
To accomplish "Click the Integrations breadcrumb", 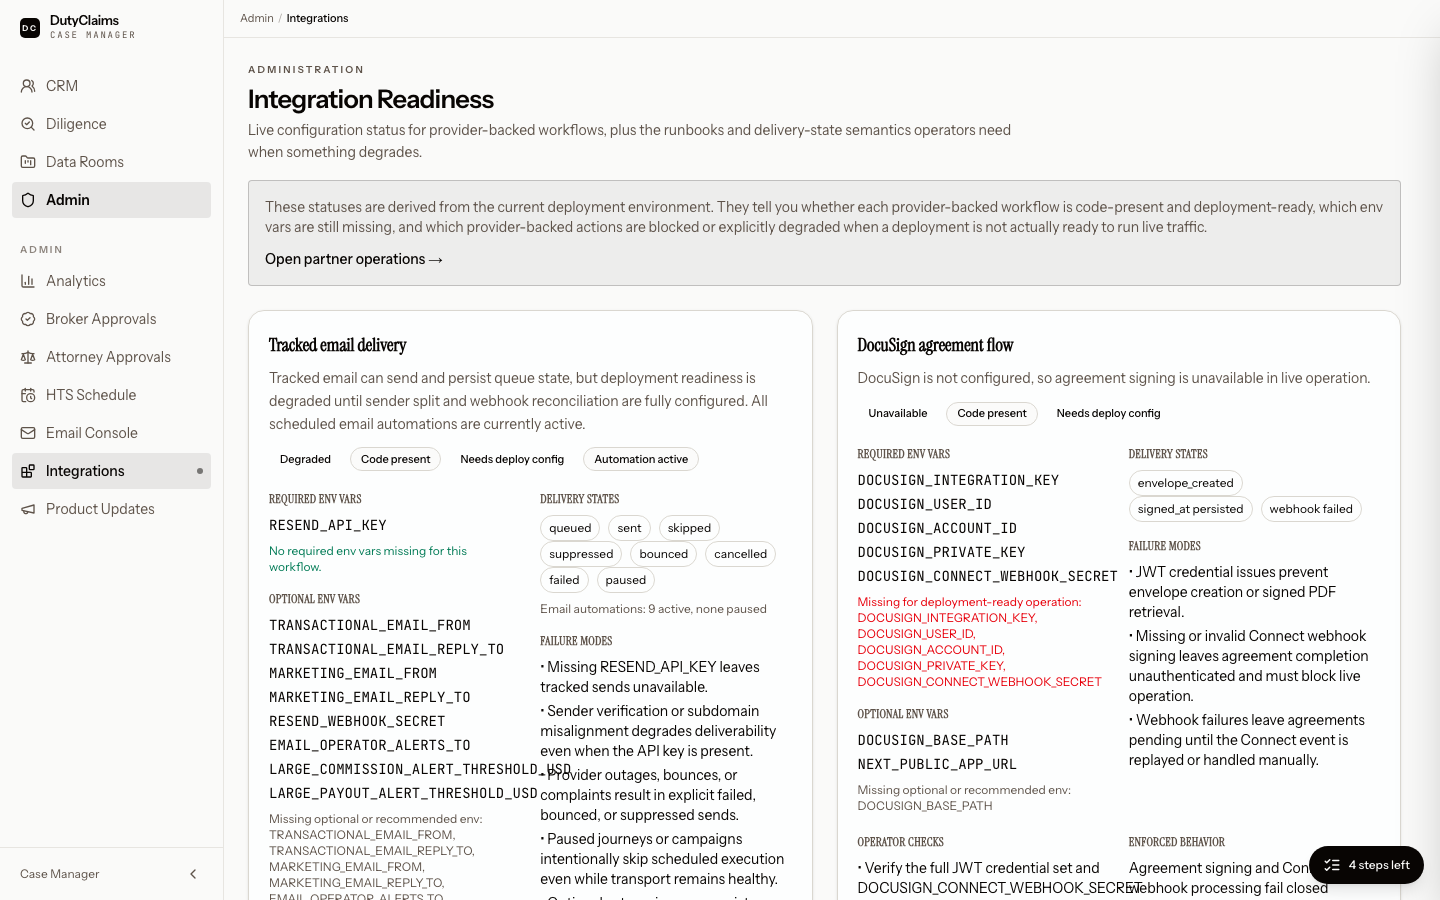I will (x=317, y=18).
